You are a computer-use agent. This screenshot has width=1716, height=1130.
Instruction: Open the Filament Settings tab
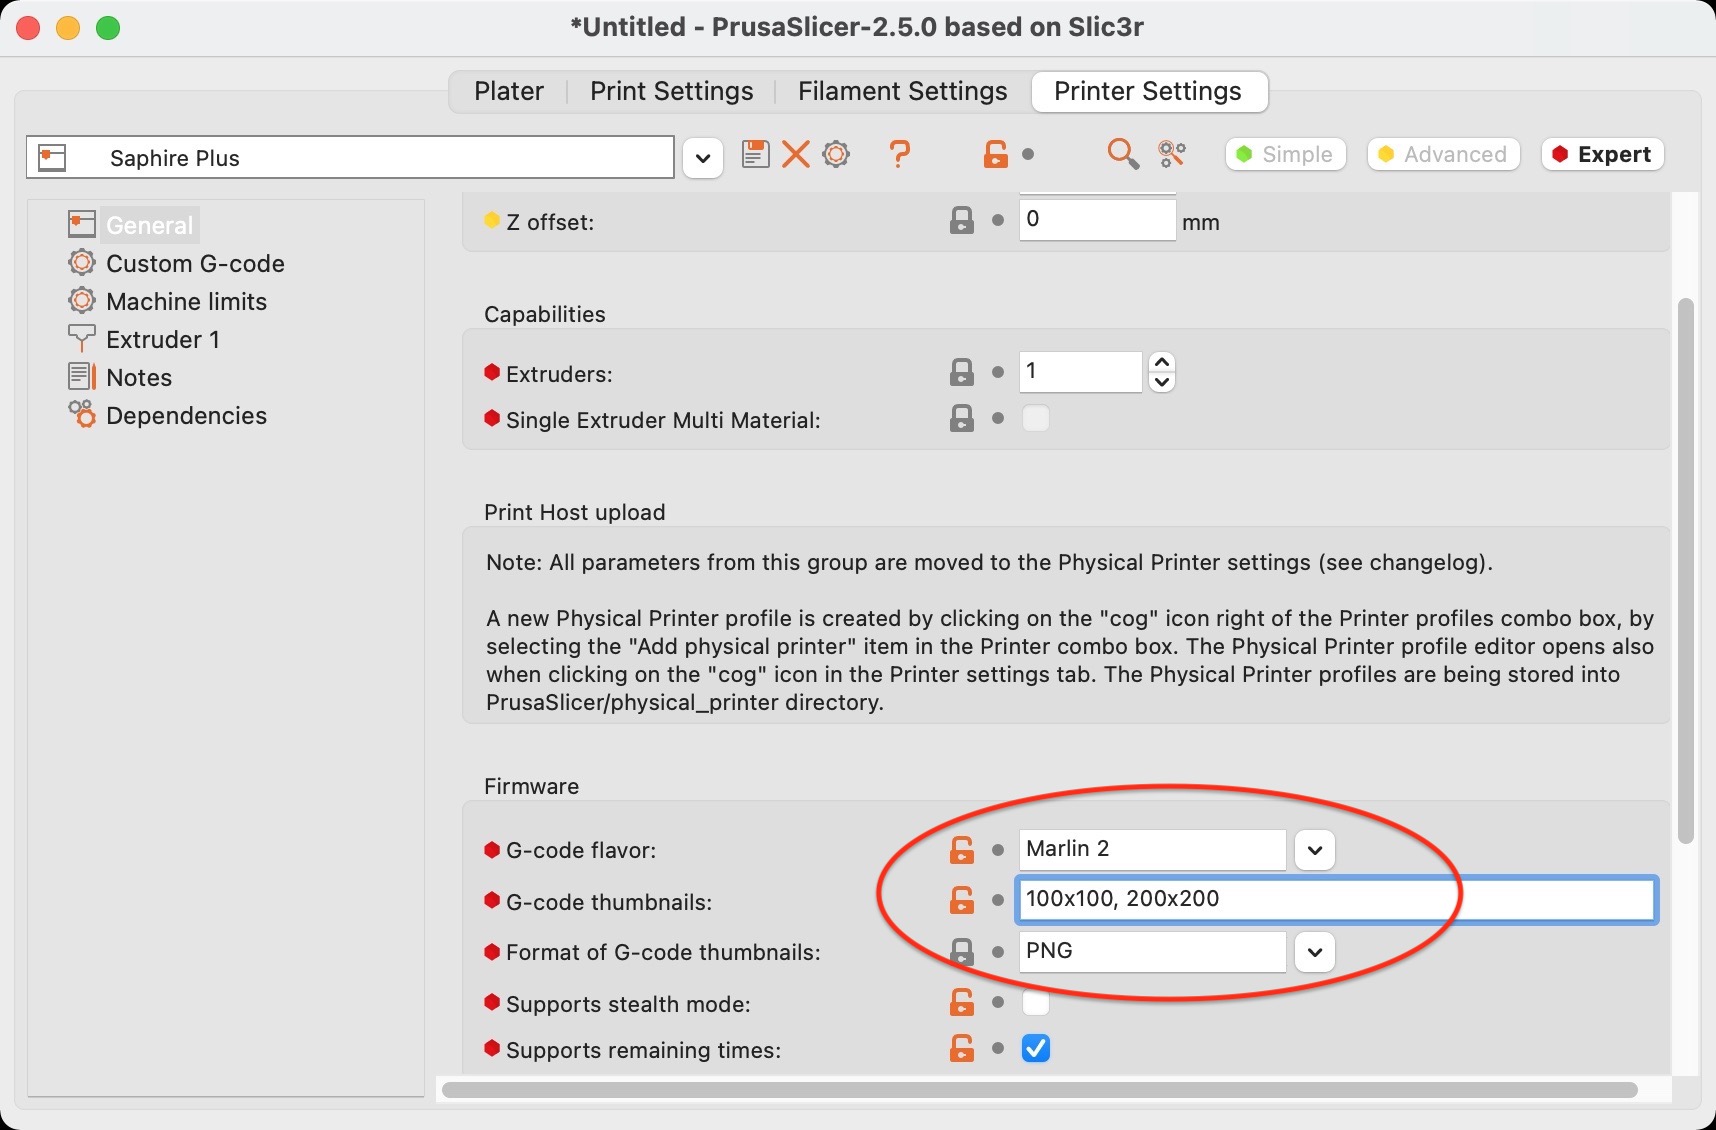point(902,91)
